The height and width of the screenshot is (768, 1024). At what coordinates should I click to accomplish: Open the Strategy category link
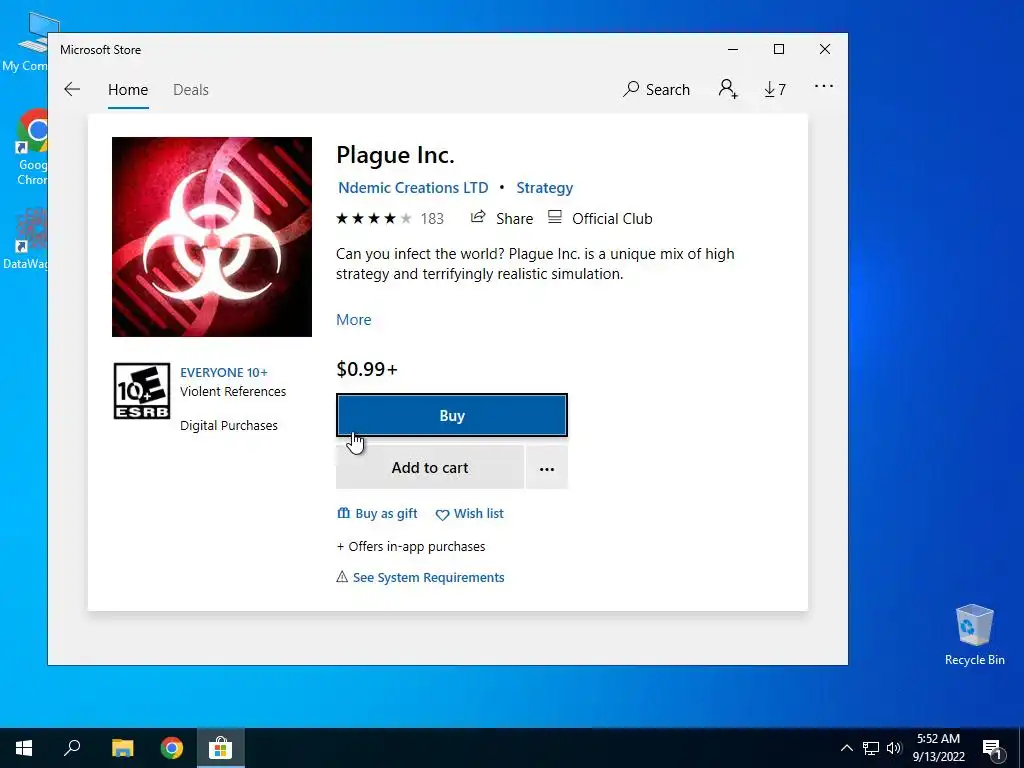click(545, 187)
